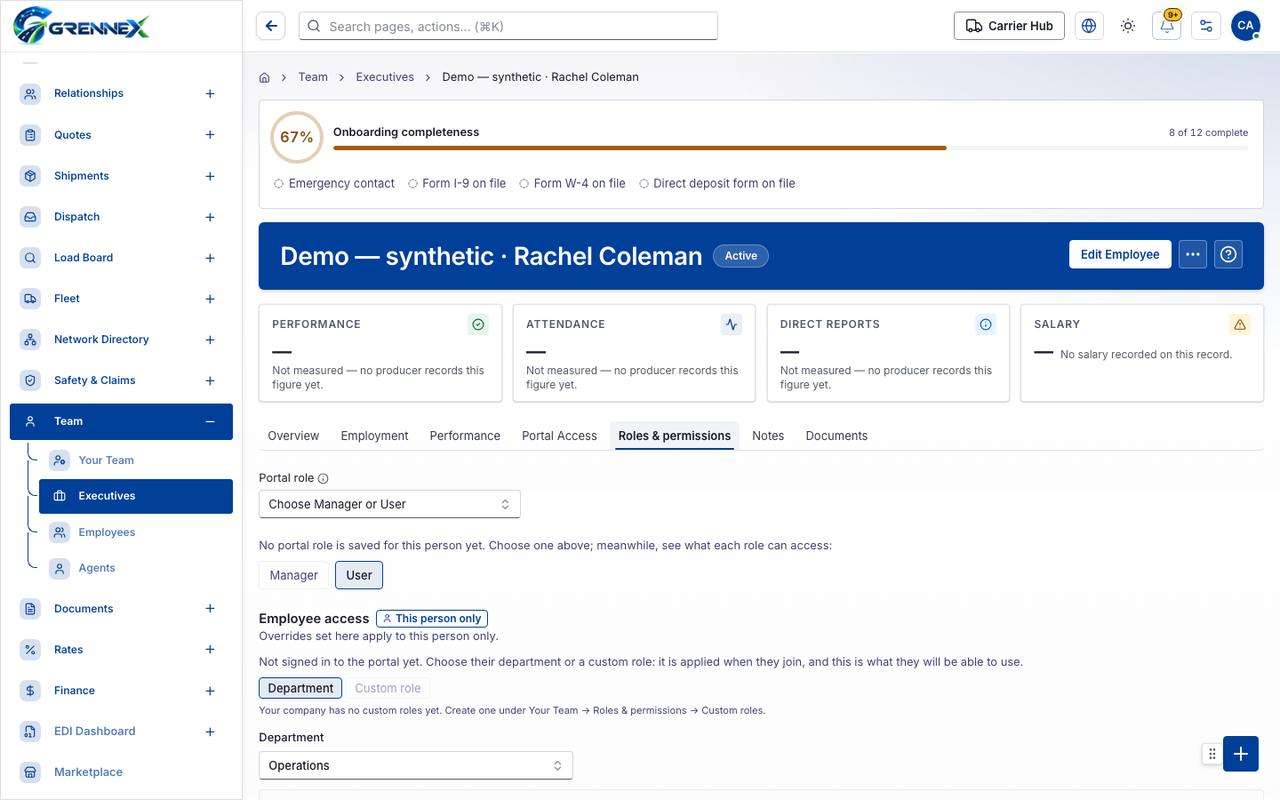Image resolution: width=1280 pixels, height=800 pixels.
Task: Select the User role preview toggle
Action: (359, 575)
